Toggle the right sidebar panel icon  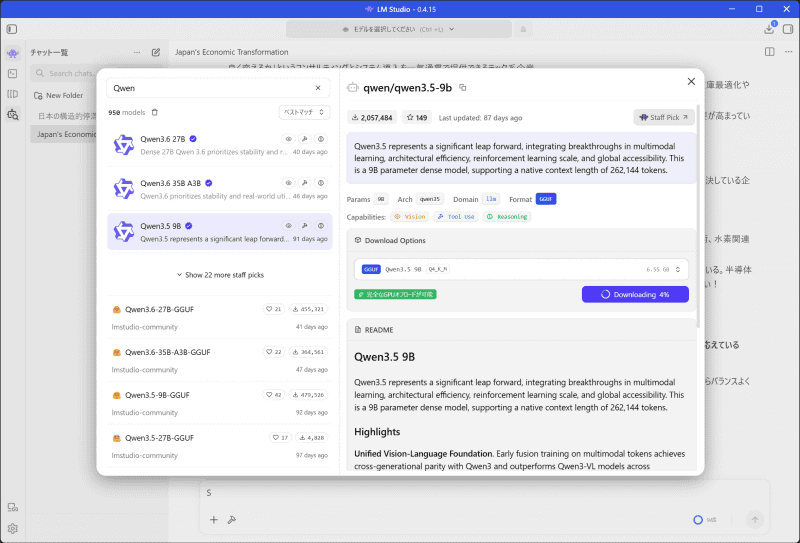point(788,29)
